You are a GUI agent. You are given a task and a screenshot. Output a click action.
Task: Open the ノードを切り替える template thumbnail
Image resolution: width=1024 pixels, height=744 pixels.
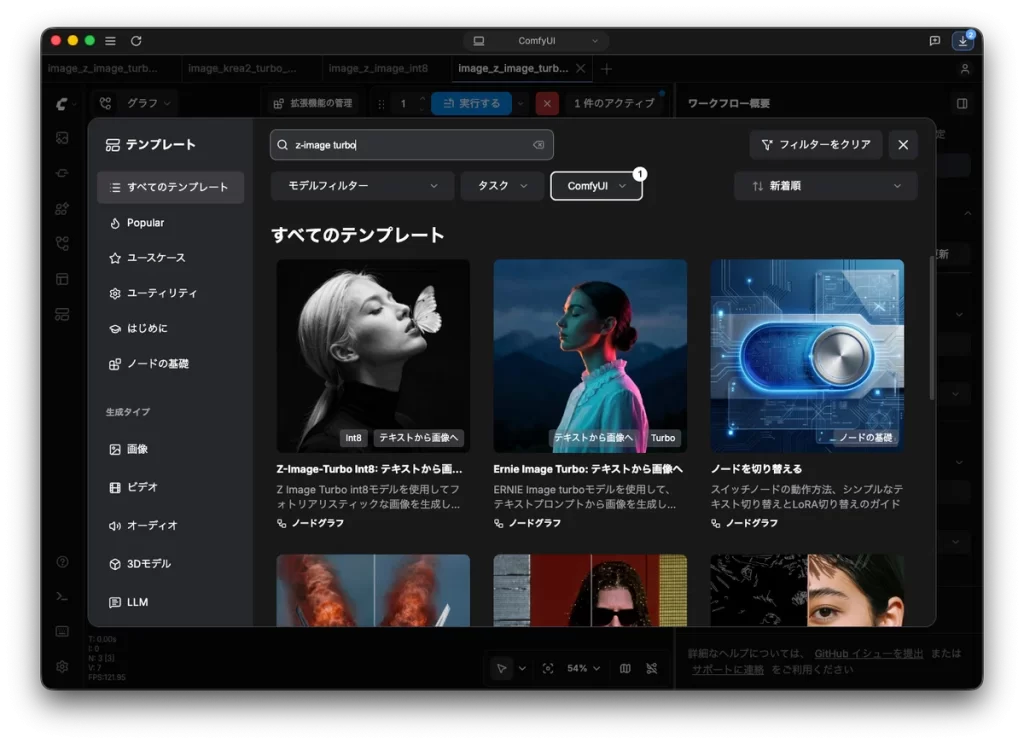(x=807, y=356)
